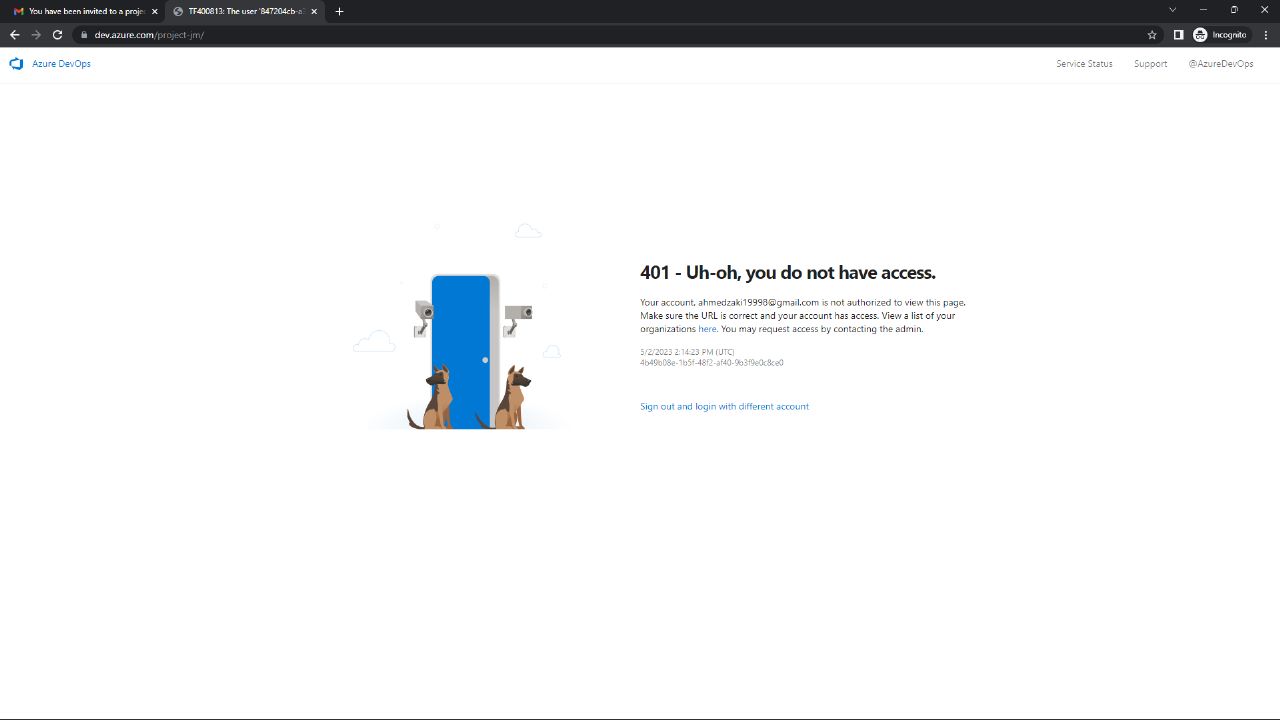1280x720 pixels.
Task: Go back to the previous page
Action: click(14, 34)
